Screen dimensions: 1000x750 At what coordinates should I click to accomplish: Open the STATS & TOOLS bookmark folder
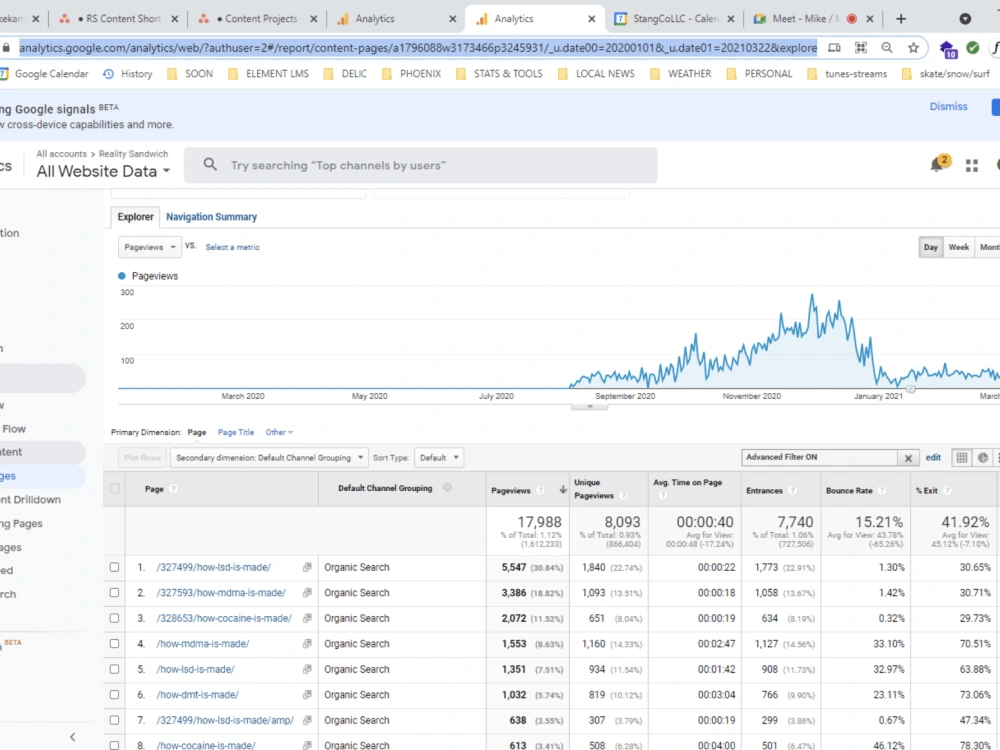[499, 74]
